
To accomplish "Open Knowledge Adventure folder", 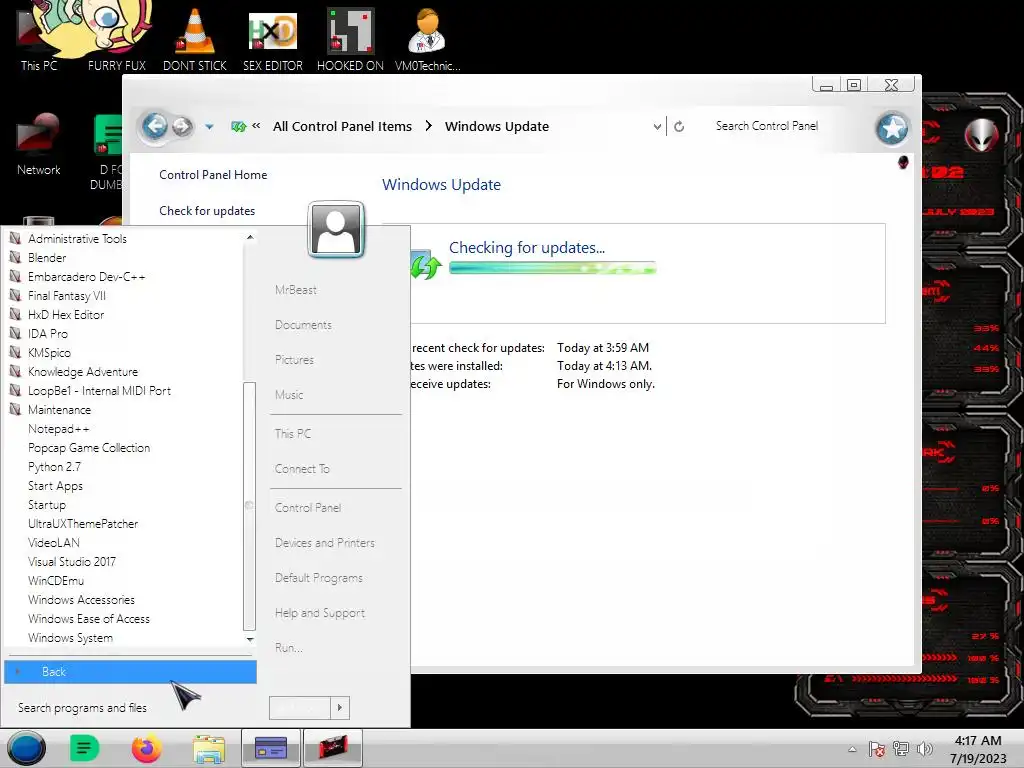I will coord(83,372).
